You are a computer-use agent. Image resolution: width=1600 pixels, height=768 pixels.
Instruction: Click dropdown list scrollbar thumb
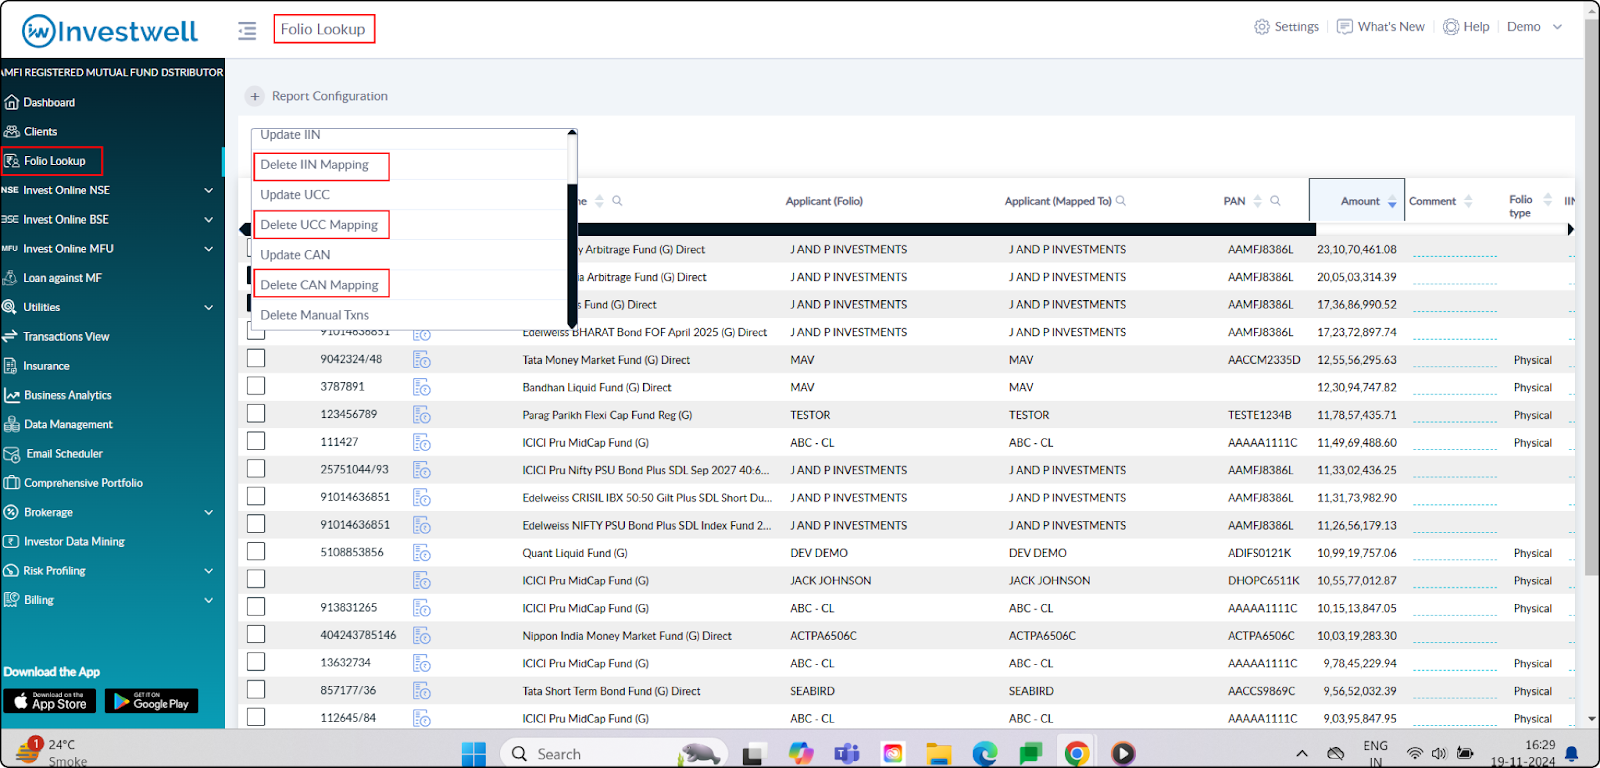tap(572, 255)
